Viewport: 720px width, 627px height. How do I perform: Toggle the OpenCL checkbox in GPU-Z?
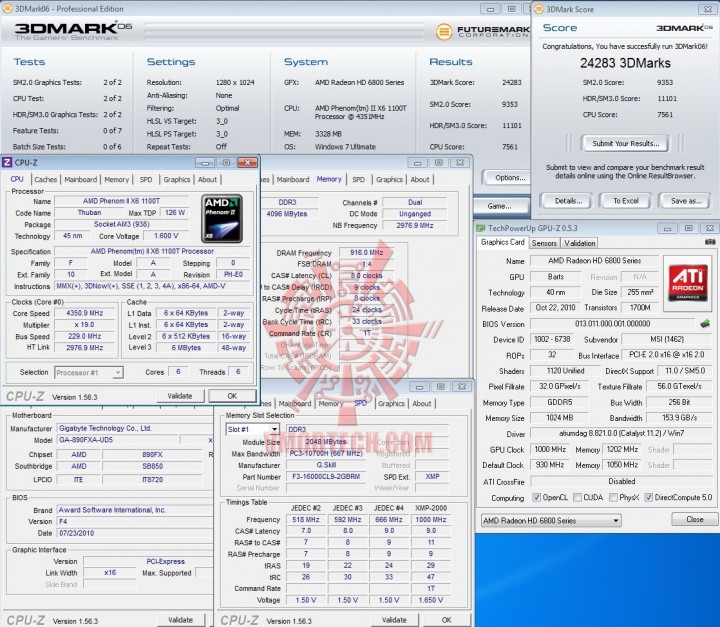click(x=536, y=497)
